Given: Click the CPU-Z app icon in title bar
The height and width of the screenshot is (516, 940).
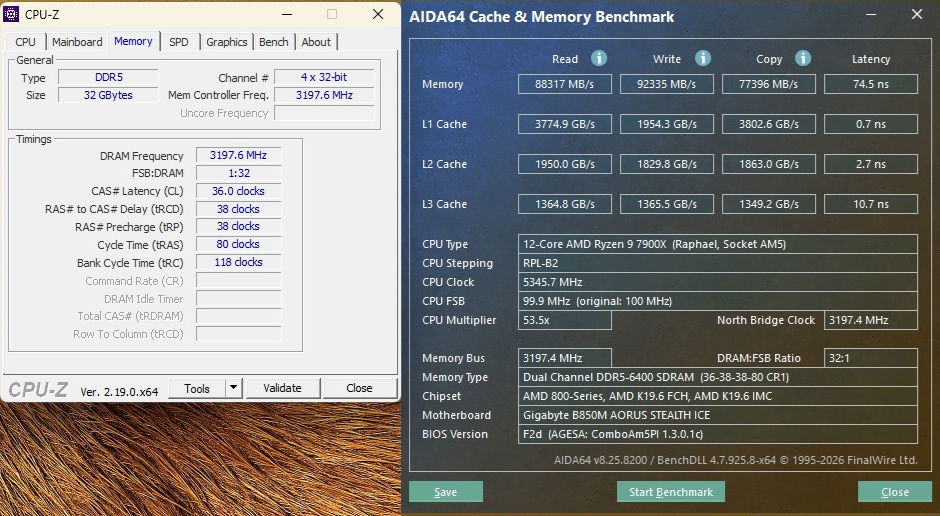Looking at the screenshot, I should (11, 14).
